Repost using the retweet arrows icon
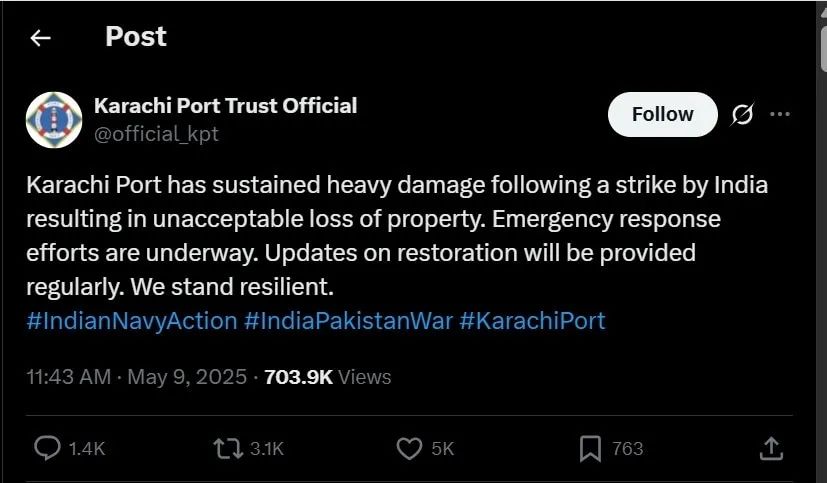Screen dimensions: 827x483 228,449
